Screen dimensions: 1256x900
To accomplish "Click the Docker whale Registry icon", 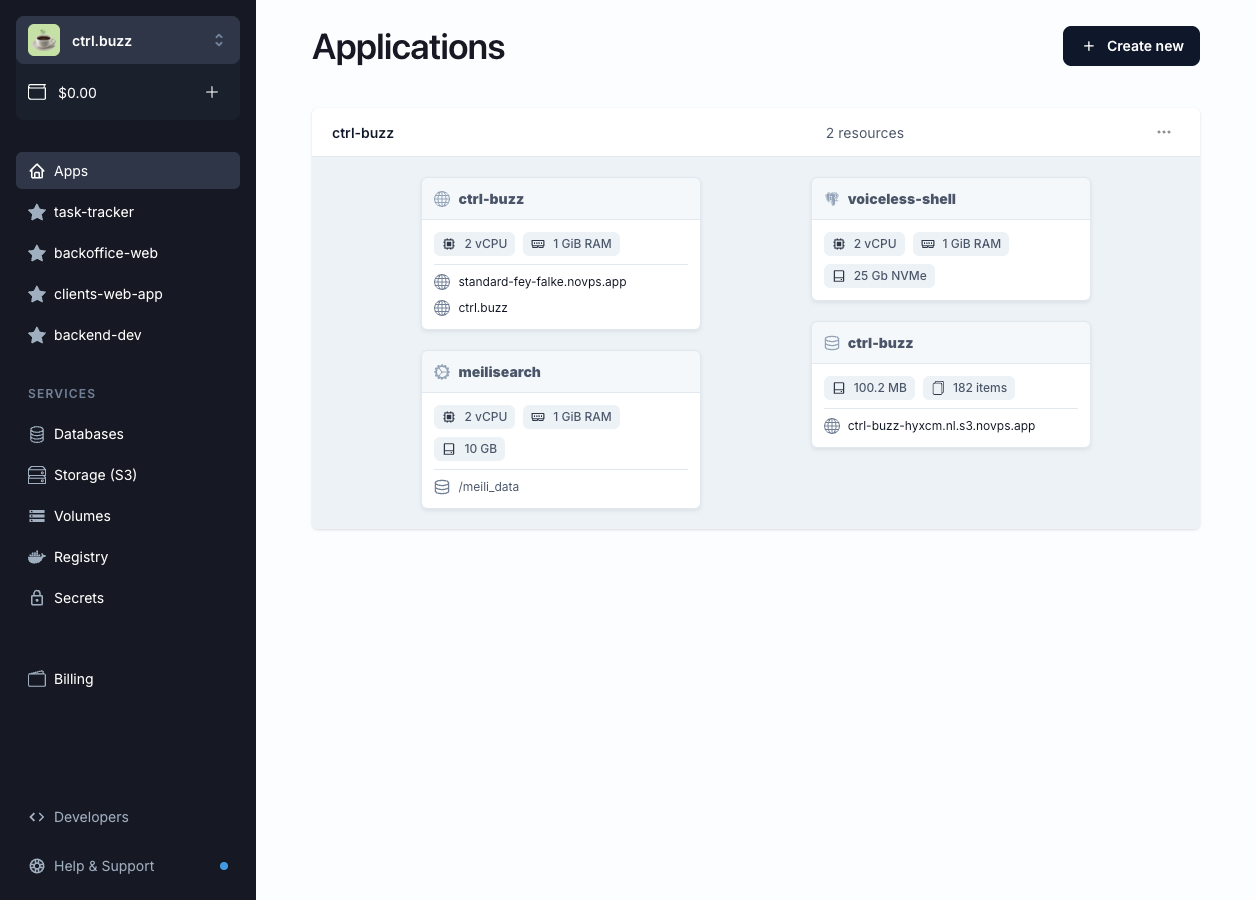I will (37, 557).
